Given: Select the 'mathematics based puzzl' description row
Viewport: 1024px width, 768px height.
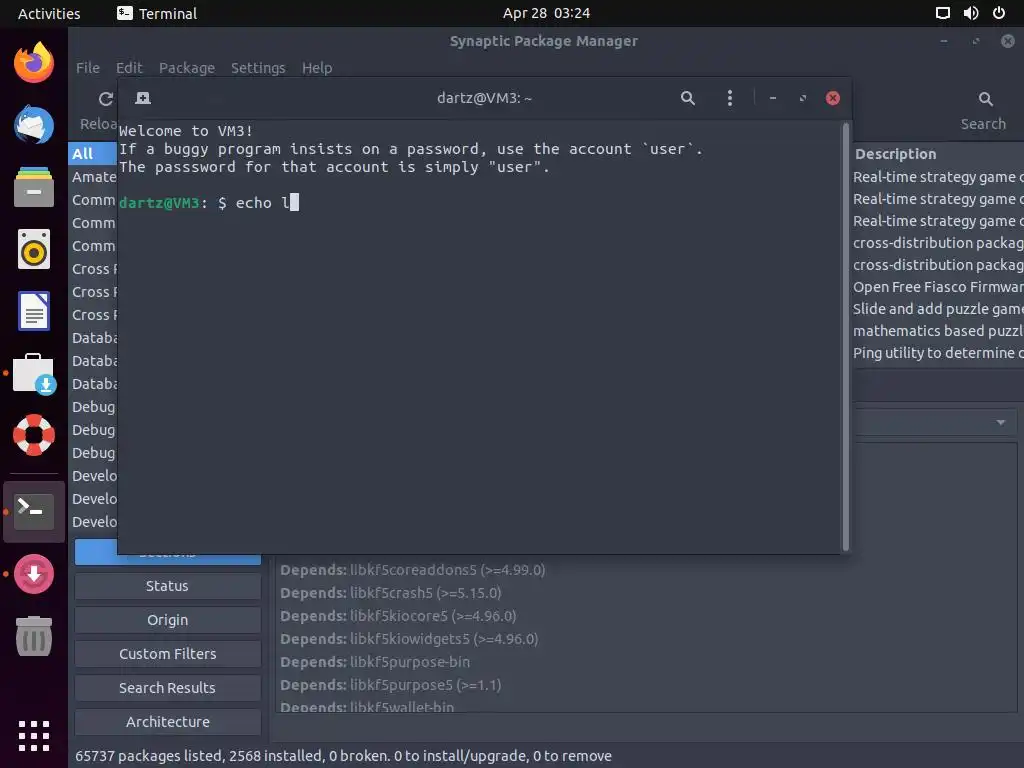Looking at the screenshot, I should (938, 331).
